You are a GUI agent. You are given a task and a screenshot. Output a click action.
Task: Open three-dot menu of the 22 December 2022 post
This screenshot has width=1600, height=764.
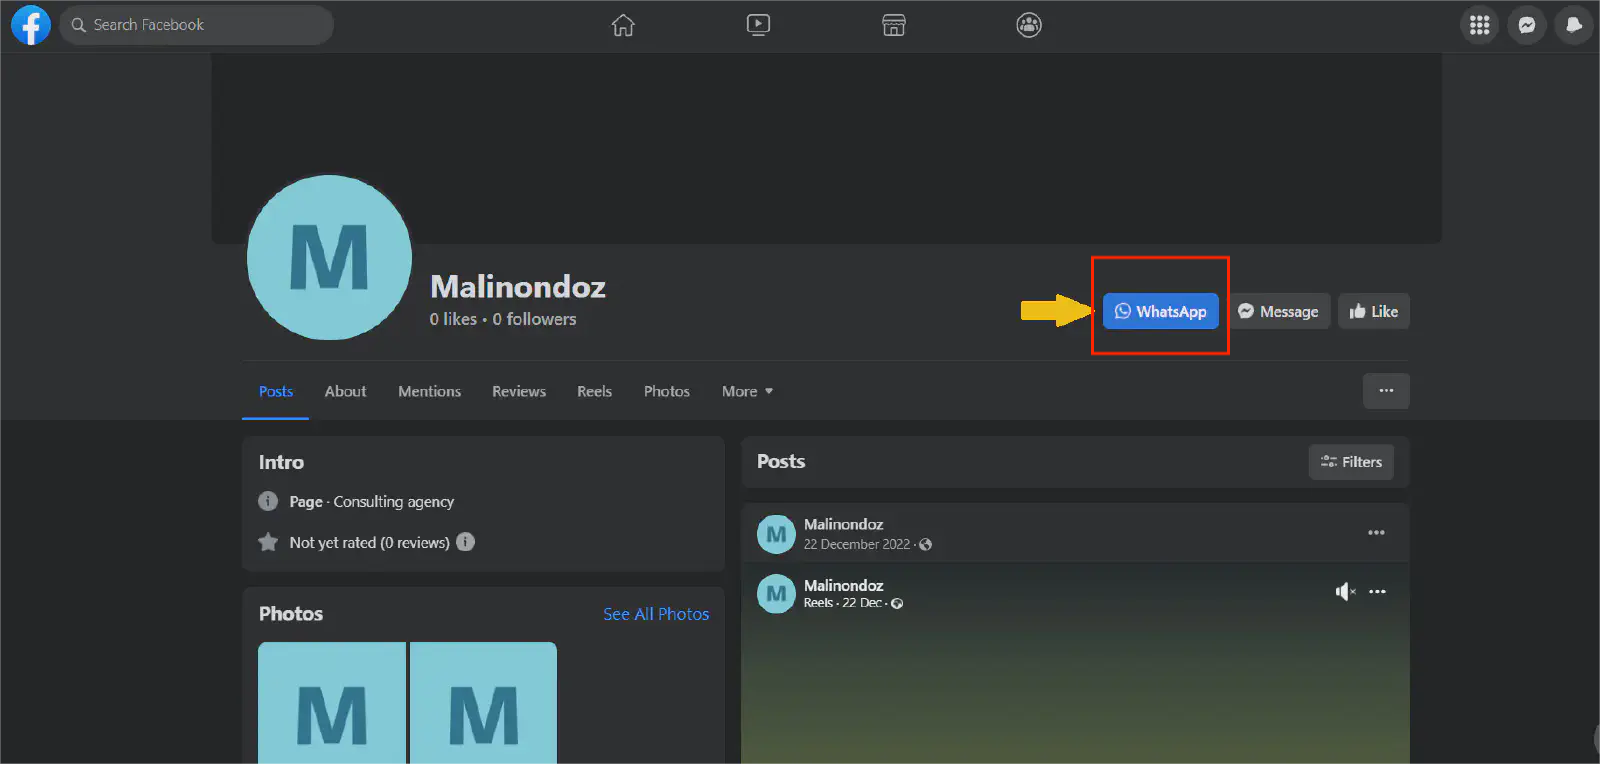[1376, 533]
